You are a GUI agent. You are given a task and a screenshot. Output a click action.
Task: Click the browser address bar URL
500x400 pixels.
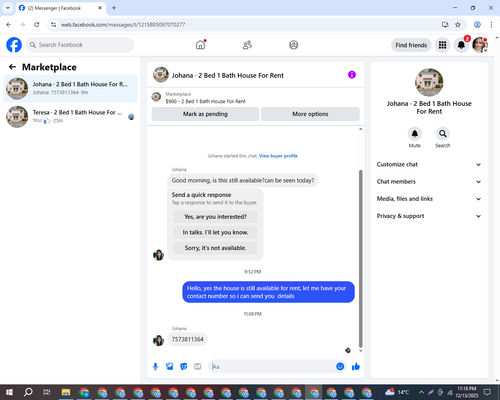(123, 25)
